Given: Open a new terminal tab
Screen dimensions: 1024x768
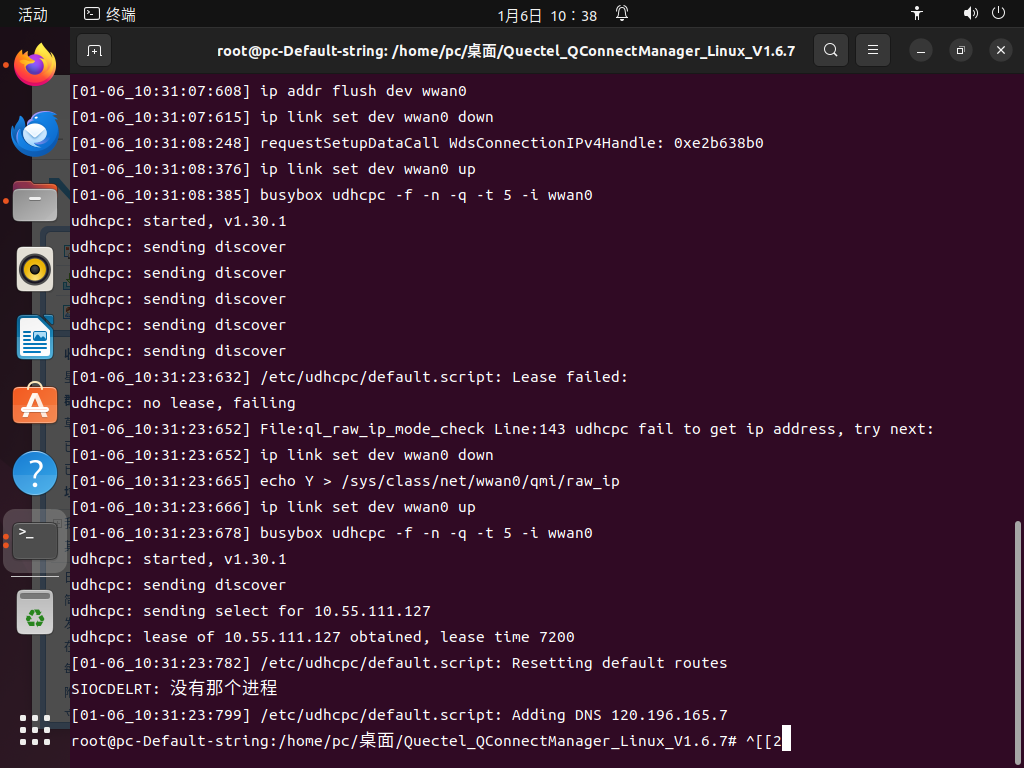Looking at the screenshot, I should (94, 50).
